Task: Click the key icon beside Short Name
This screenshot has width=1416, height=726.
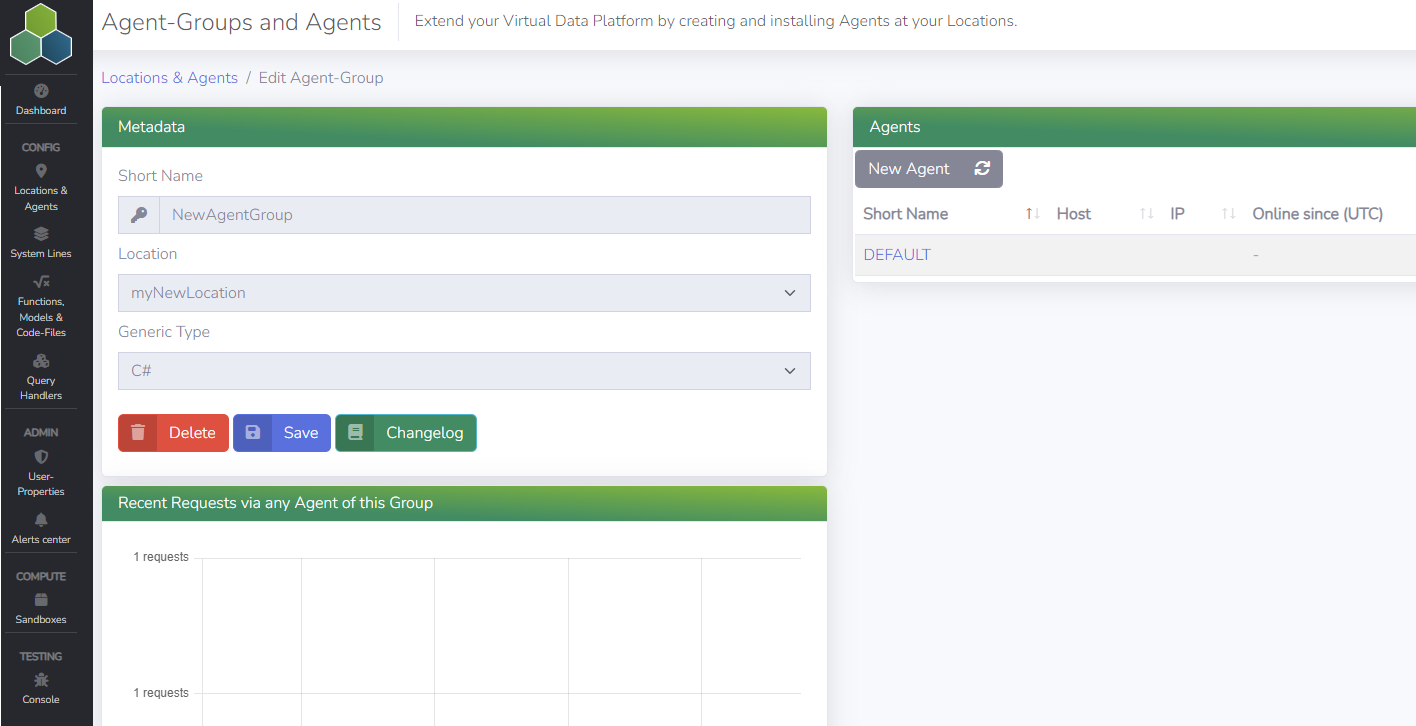Action: [x=138, y=214]
